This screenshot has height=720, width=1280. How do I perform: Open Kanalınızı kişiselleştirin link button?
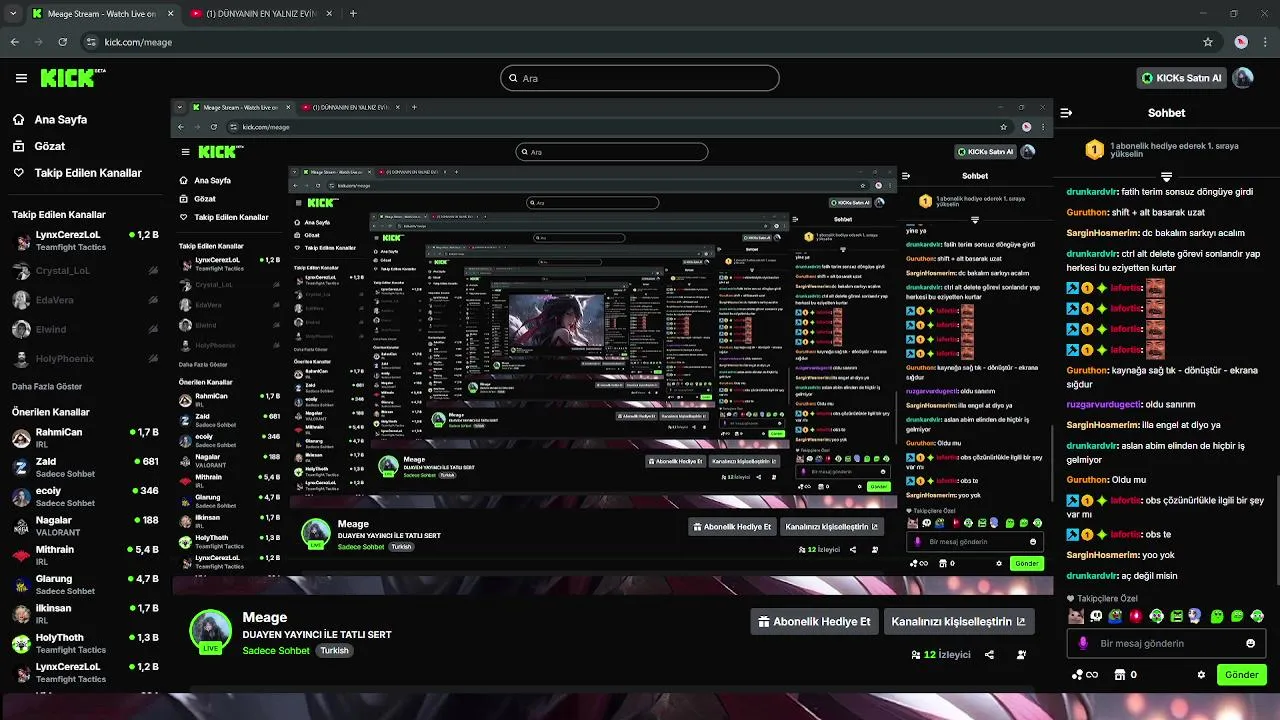point(958,621)
